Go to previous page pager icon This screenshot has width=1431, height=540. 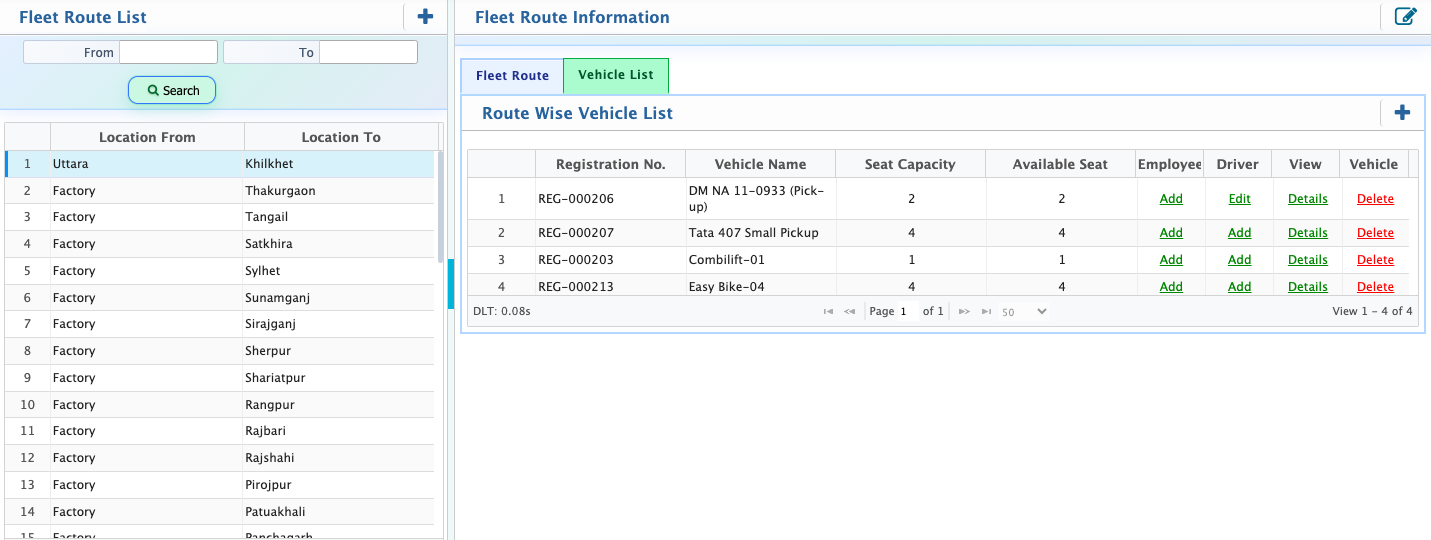[850, 312]
